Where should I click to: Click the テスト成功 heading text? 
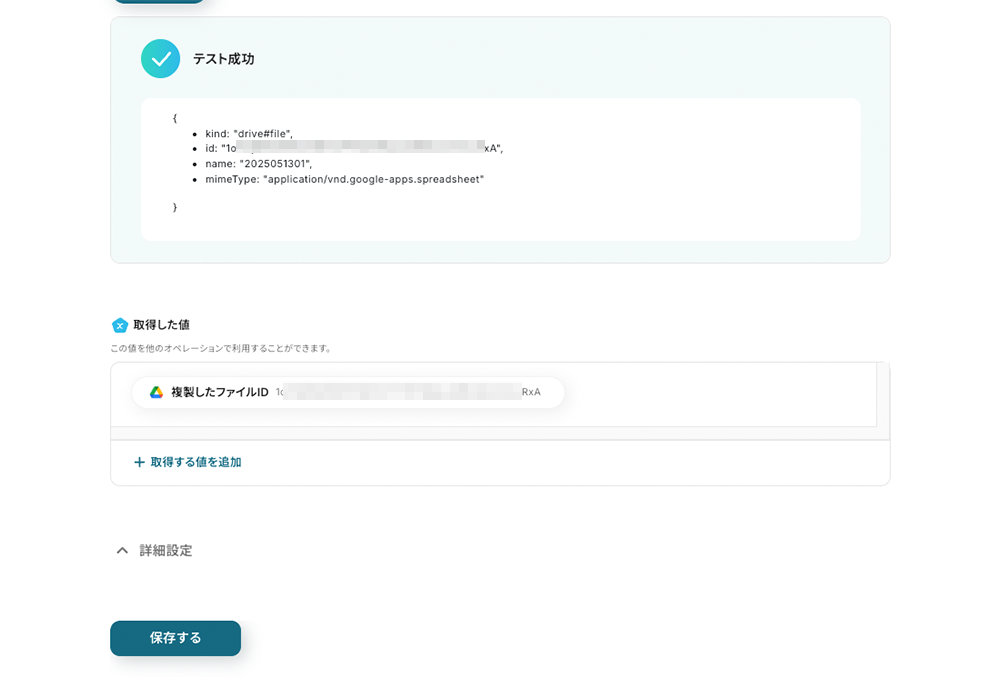224,59
